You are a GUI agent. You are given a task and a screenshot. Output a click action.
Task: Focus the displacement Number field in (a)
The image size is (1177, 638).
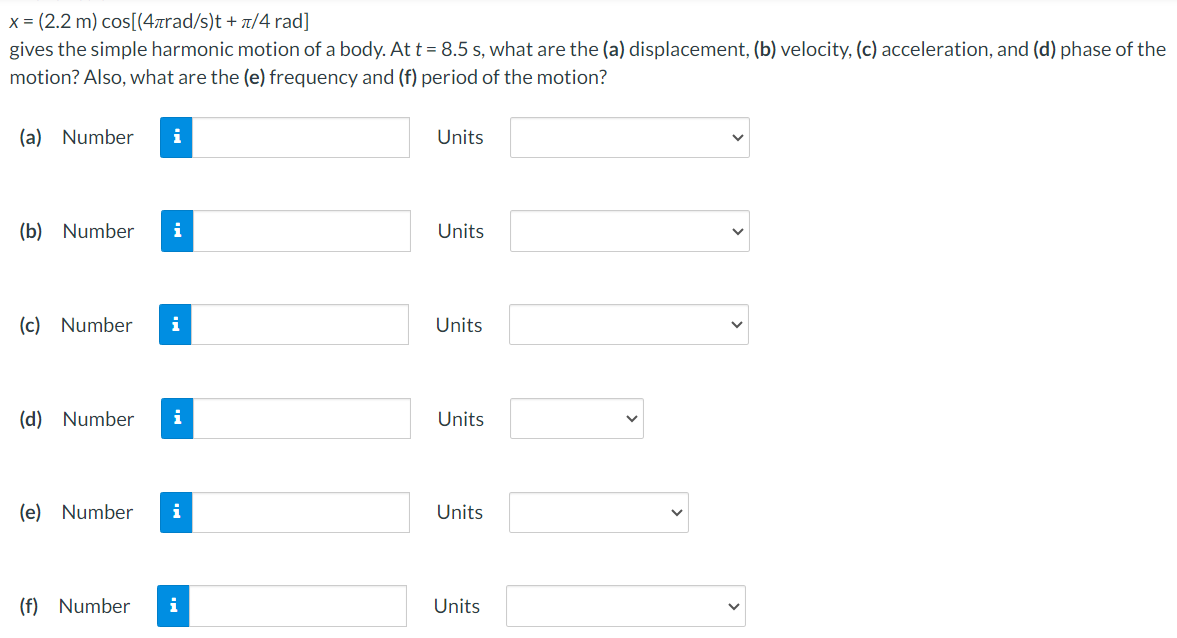point(301,137)
